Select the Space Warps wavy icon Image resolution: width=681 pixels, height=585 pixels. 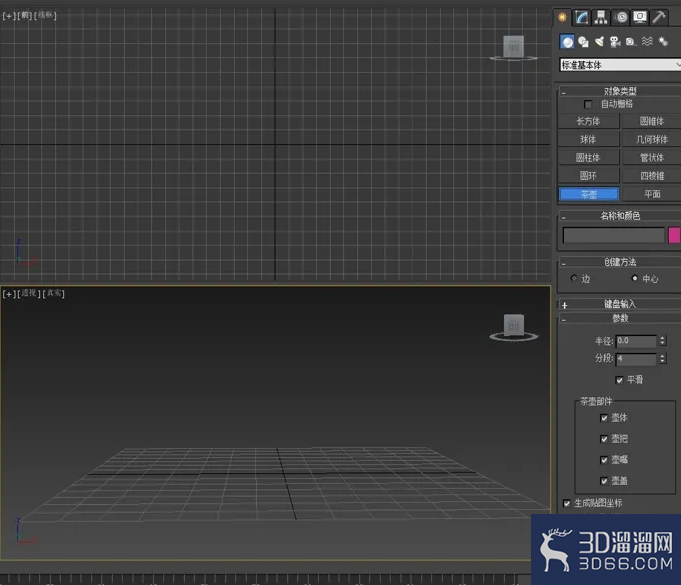[647, 42]
